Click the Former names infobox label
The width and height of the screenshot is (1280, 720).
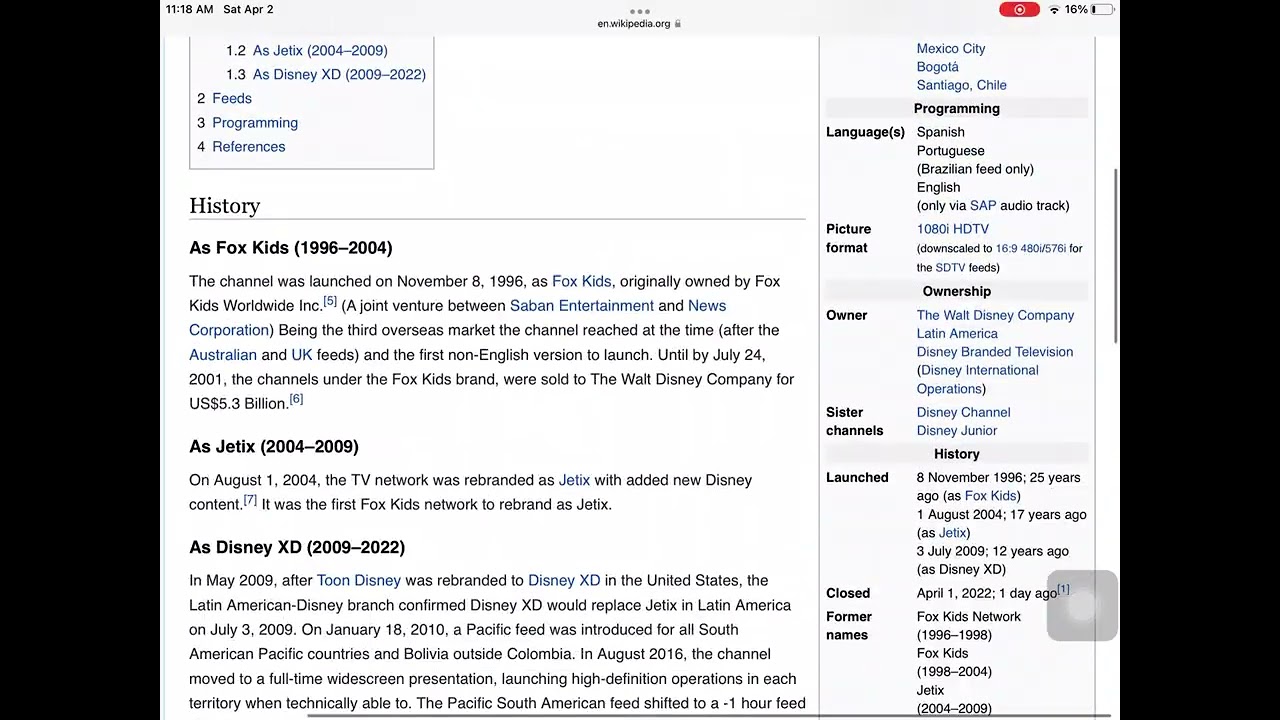[x=849, y=625]
